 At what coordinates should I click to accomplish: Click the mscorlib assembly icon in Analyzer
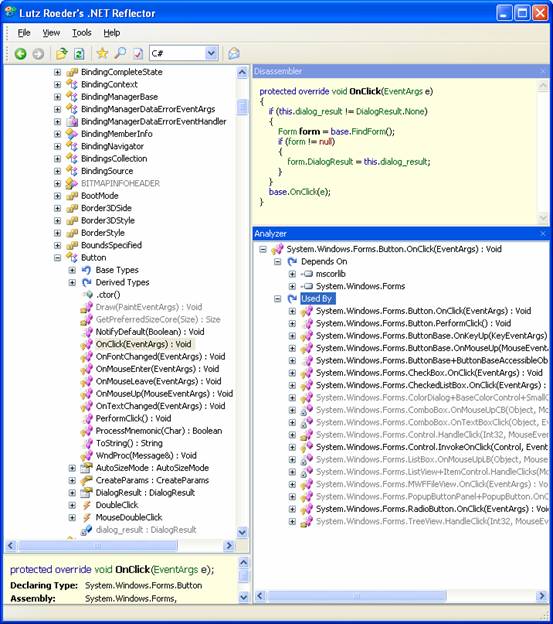tap(307, 274)
